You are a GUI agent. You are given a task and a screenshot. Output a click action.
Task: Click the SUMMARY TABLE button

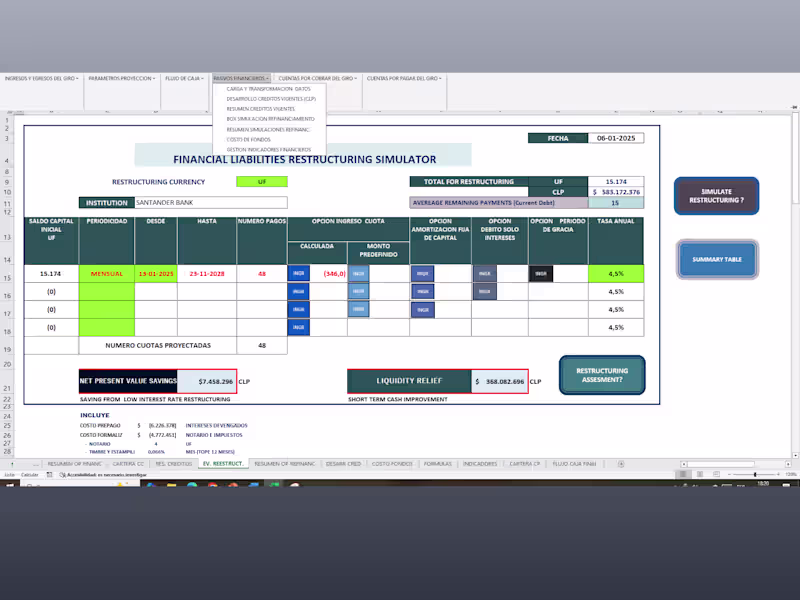click(x=717, y=259)
